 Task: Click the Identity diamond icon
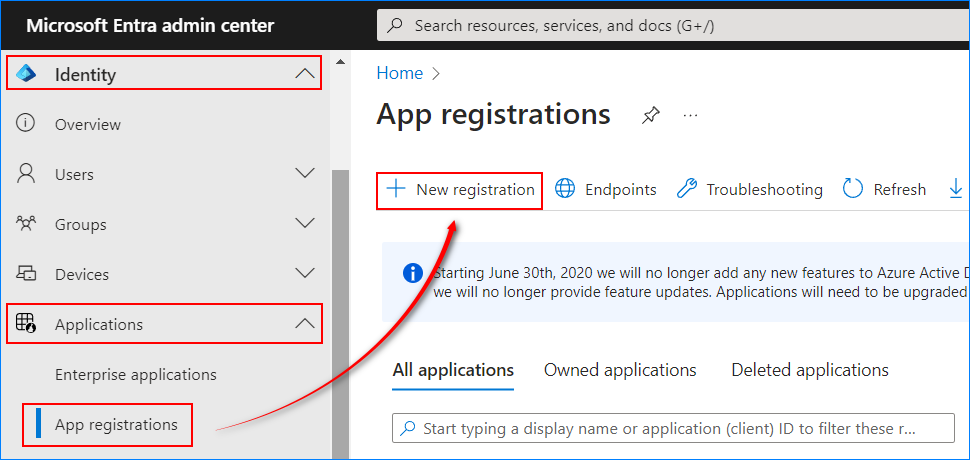click(x=26, y=74)
